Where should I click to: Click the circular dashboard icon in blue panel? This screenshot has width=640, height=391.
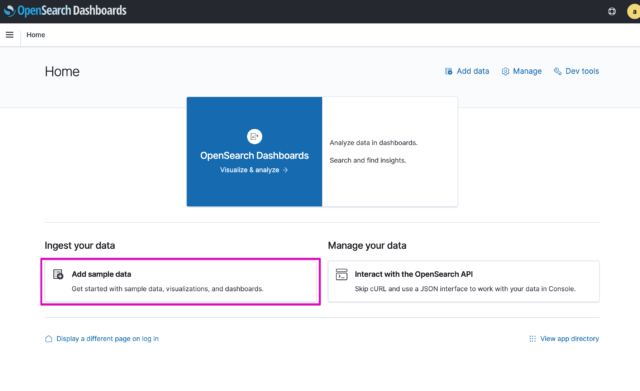click(254, 136)
